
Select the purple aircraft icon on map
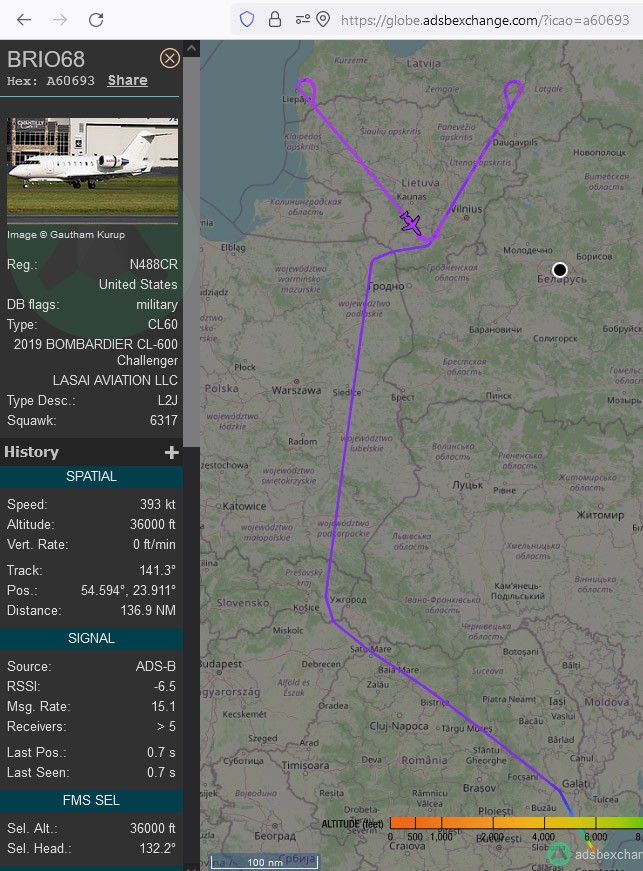pos(411,223)
